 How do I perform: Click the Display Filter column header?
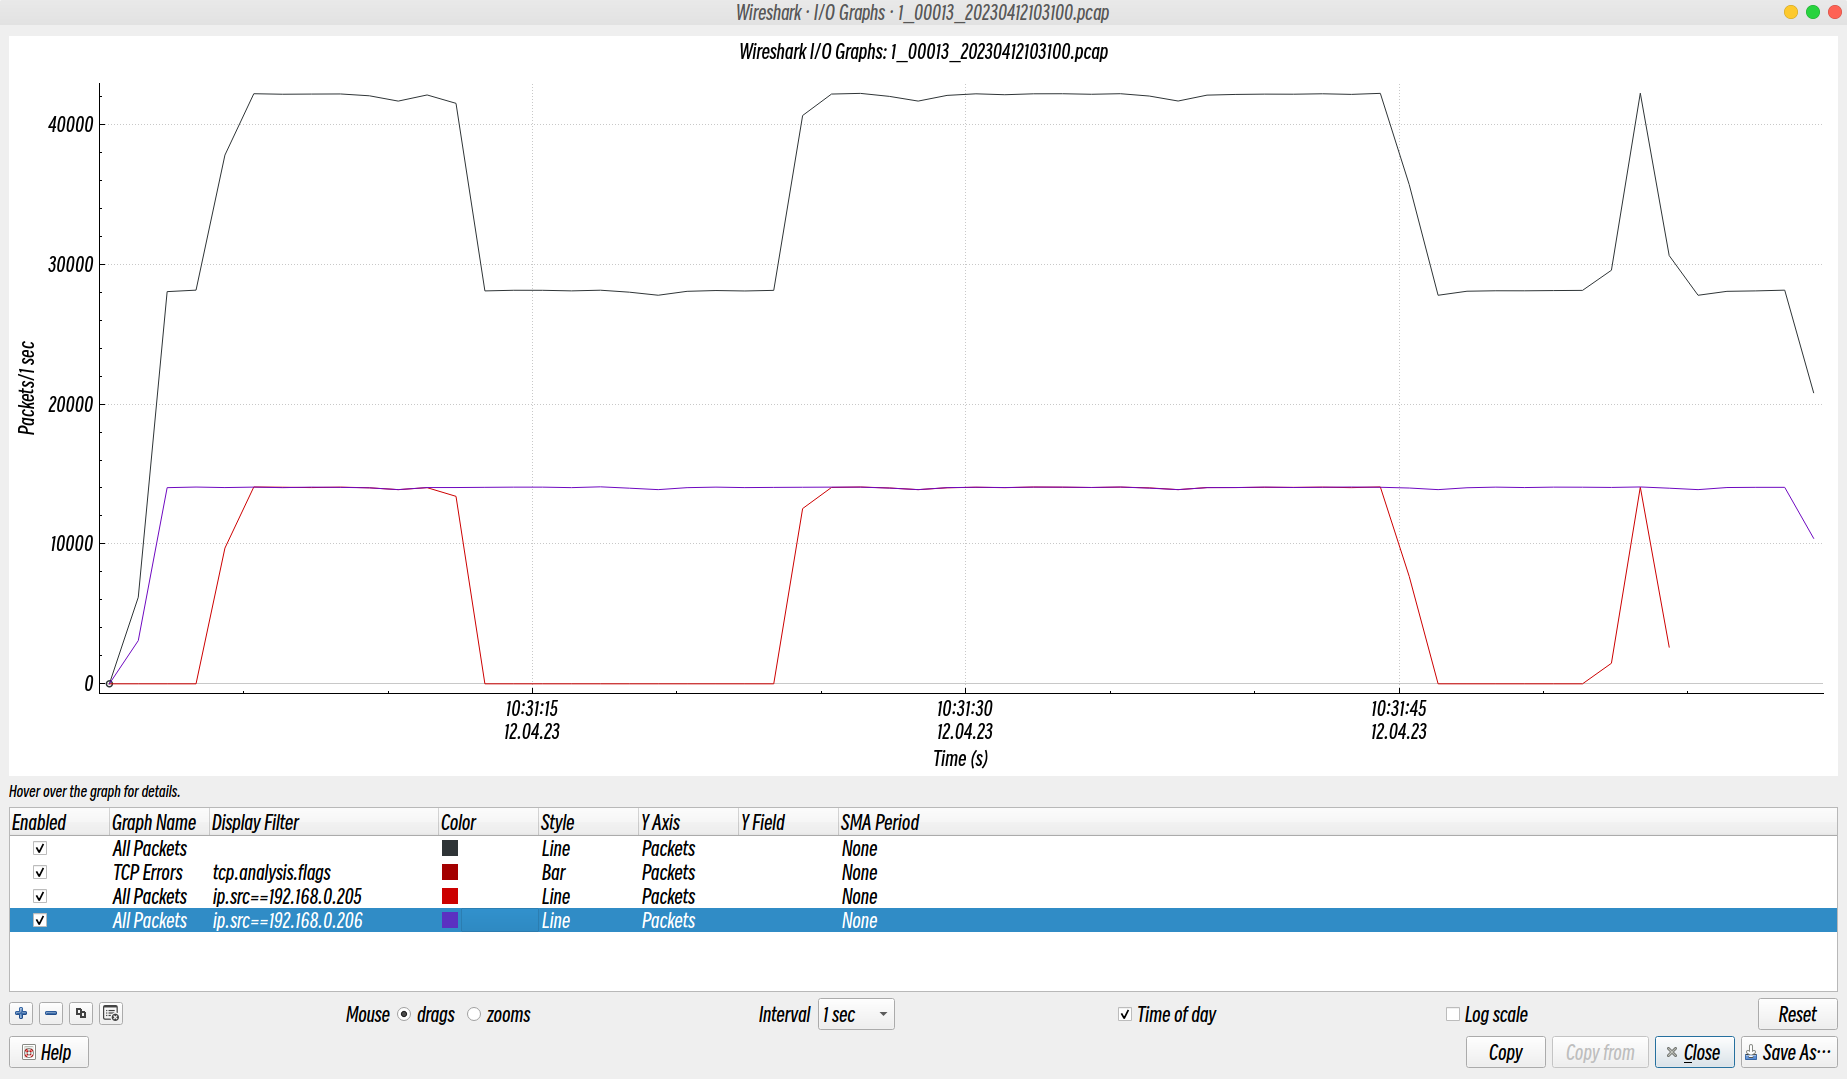256,822
